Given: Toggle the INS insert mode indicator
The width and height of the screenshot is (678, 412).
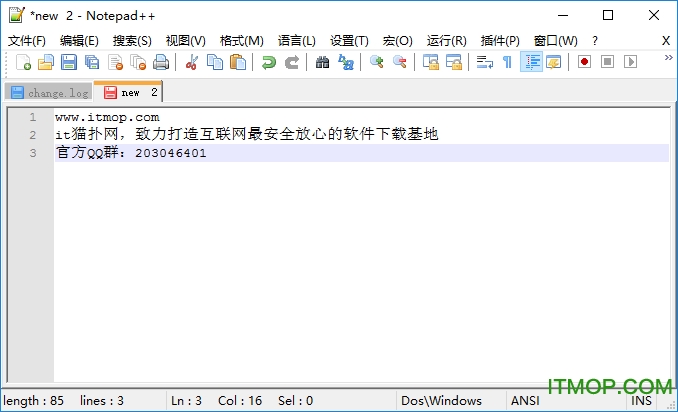Looking at the screenshot, I should tap(641, 401).
